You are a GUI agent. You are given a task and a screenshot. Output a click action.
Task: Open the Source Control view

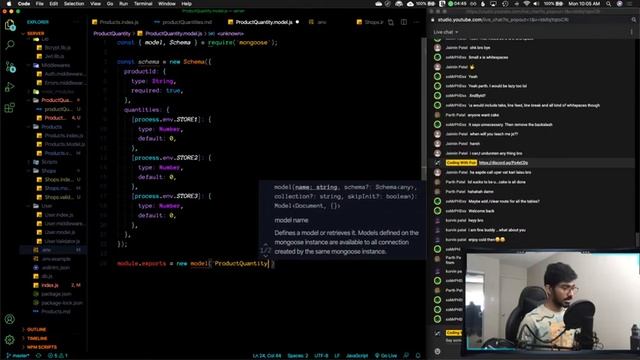click(x=10, y=67)
